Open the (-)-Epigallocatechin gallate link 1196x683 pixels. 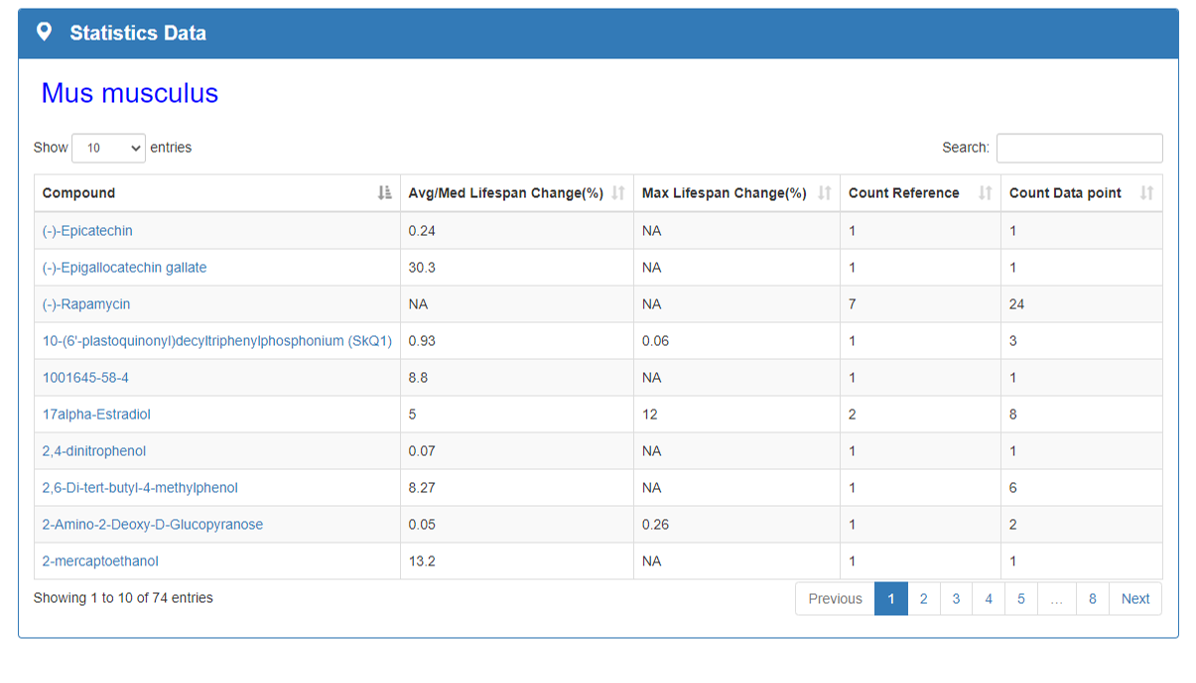pyautogui.click(x=124, y=268)
